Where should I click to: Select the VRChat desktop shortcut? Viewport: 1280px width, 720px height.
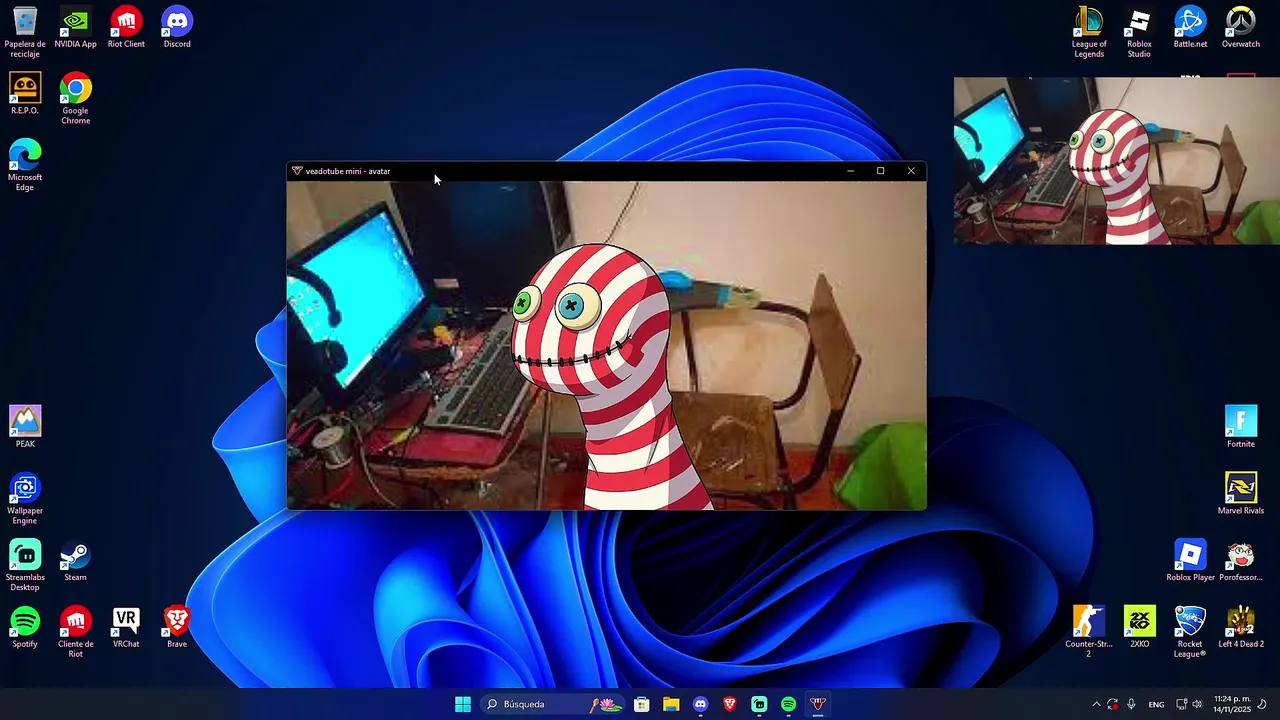(x=126, y=627)
